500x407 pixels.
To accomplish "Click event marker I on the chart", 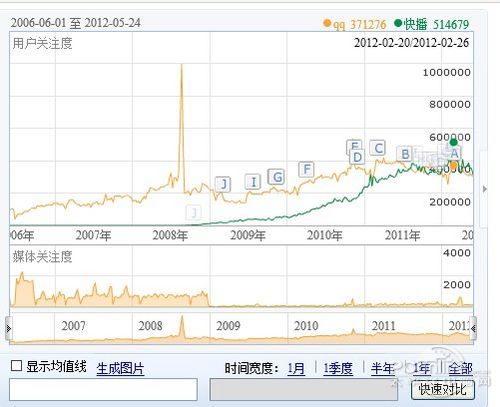I will [253, 182].
